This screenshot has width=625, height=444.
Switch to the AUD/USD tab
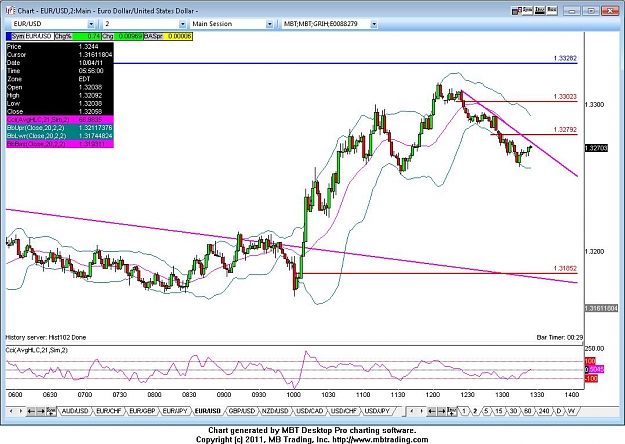75,411
